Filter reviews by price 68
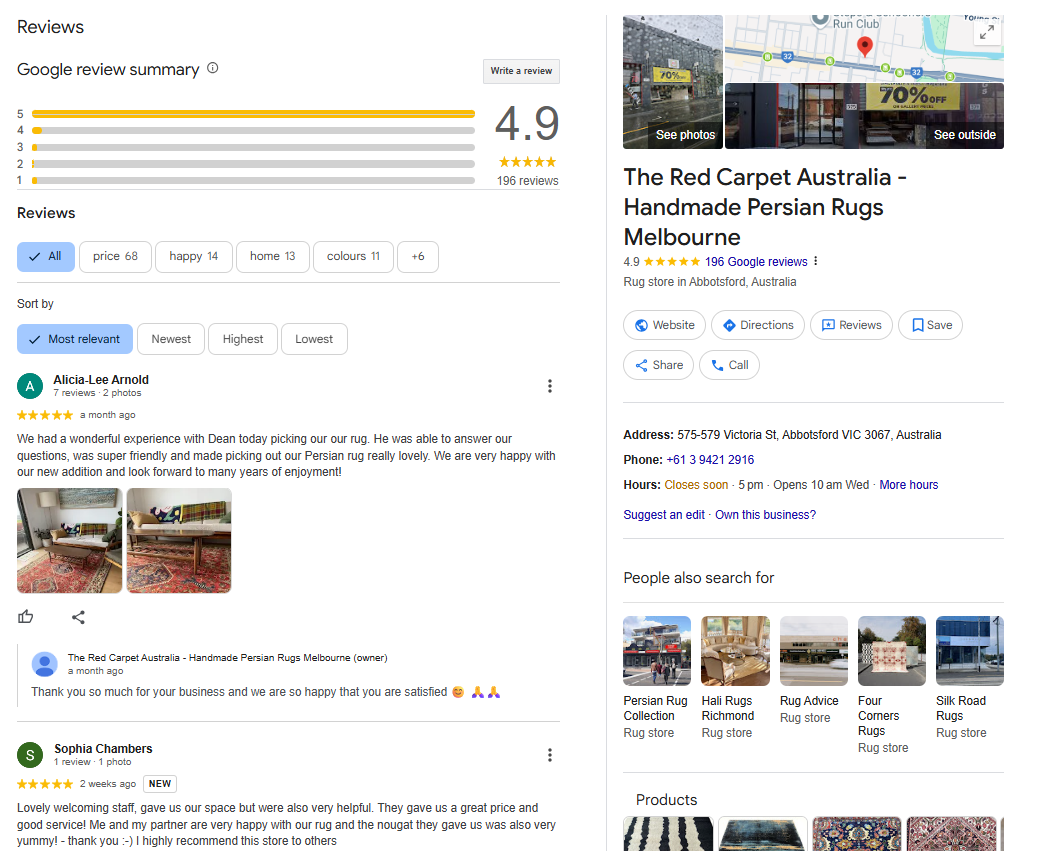This screenshot has width=1053, height=851. (116, 257)
